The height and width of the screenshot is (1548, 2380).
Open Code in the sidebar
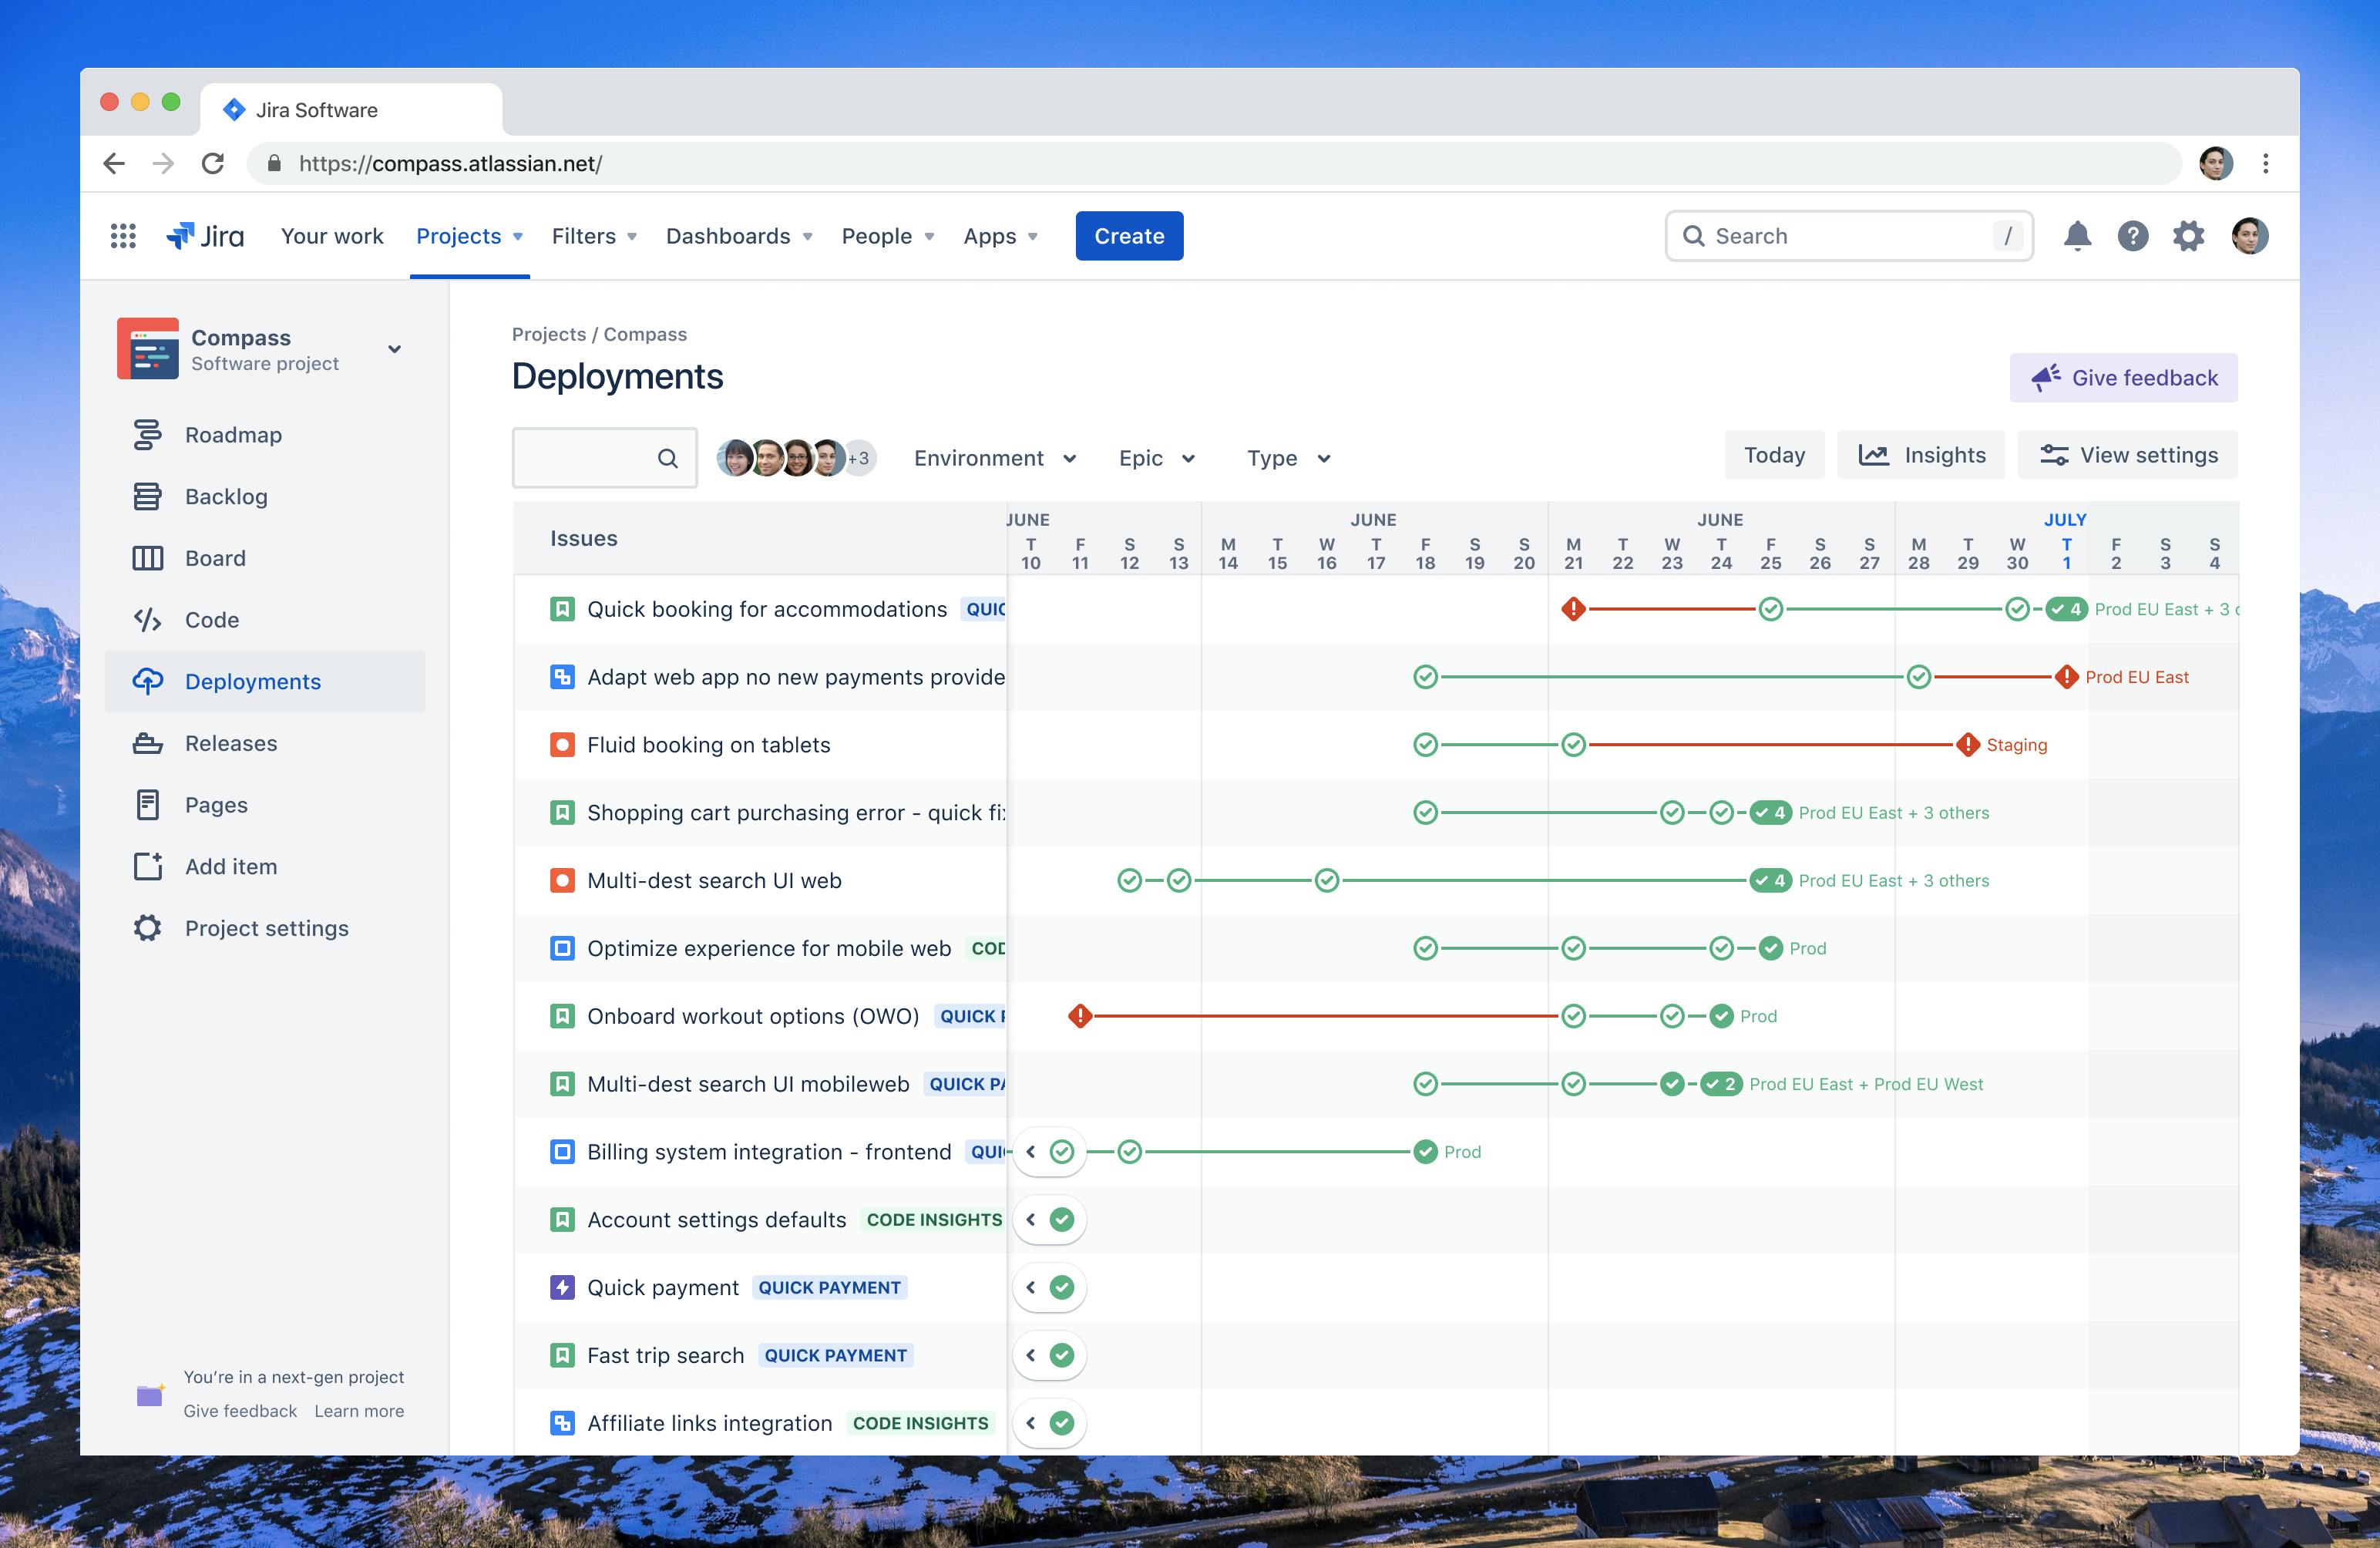[x=265, y=620]
